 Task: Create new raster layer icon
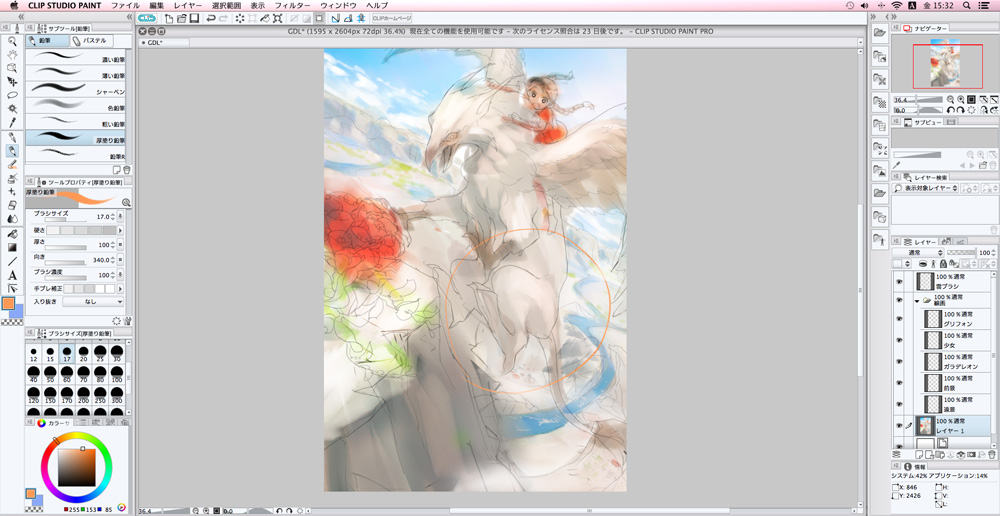[920, 454]
